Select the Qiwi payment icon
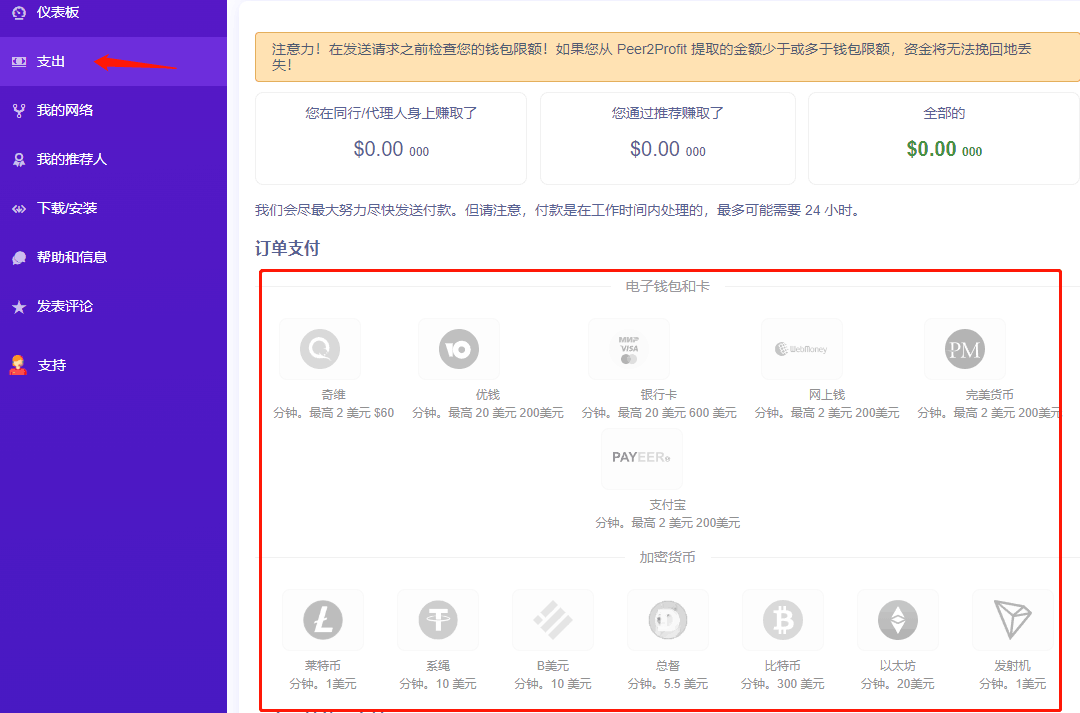The width and height of the screenshot is (1080, 713). 320,349
